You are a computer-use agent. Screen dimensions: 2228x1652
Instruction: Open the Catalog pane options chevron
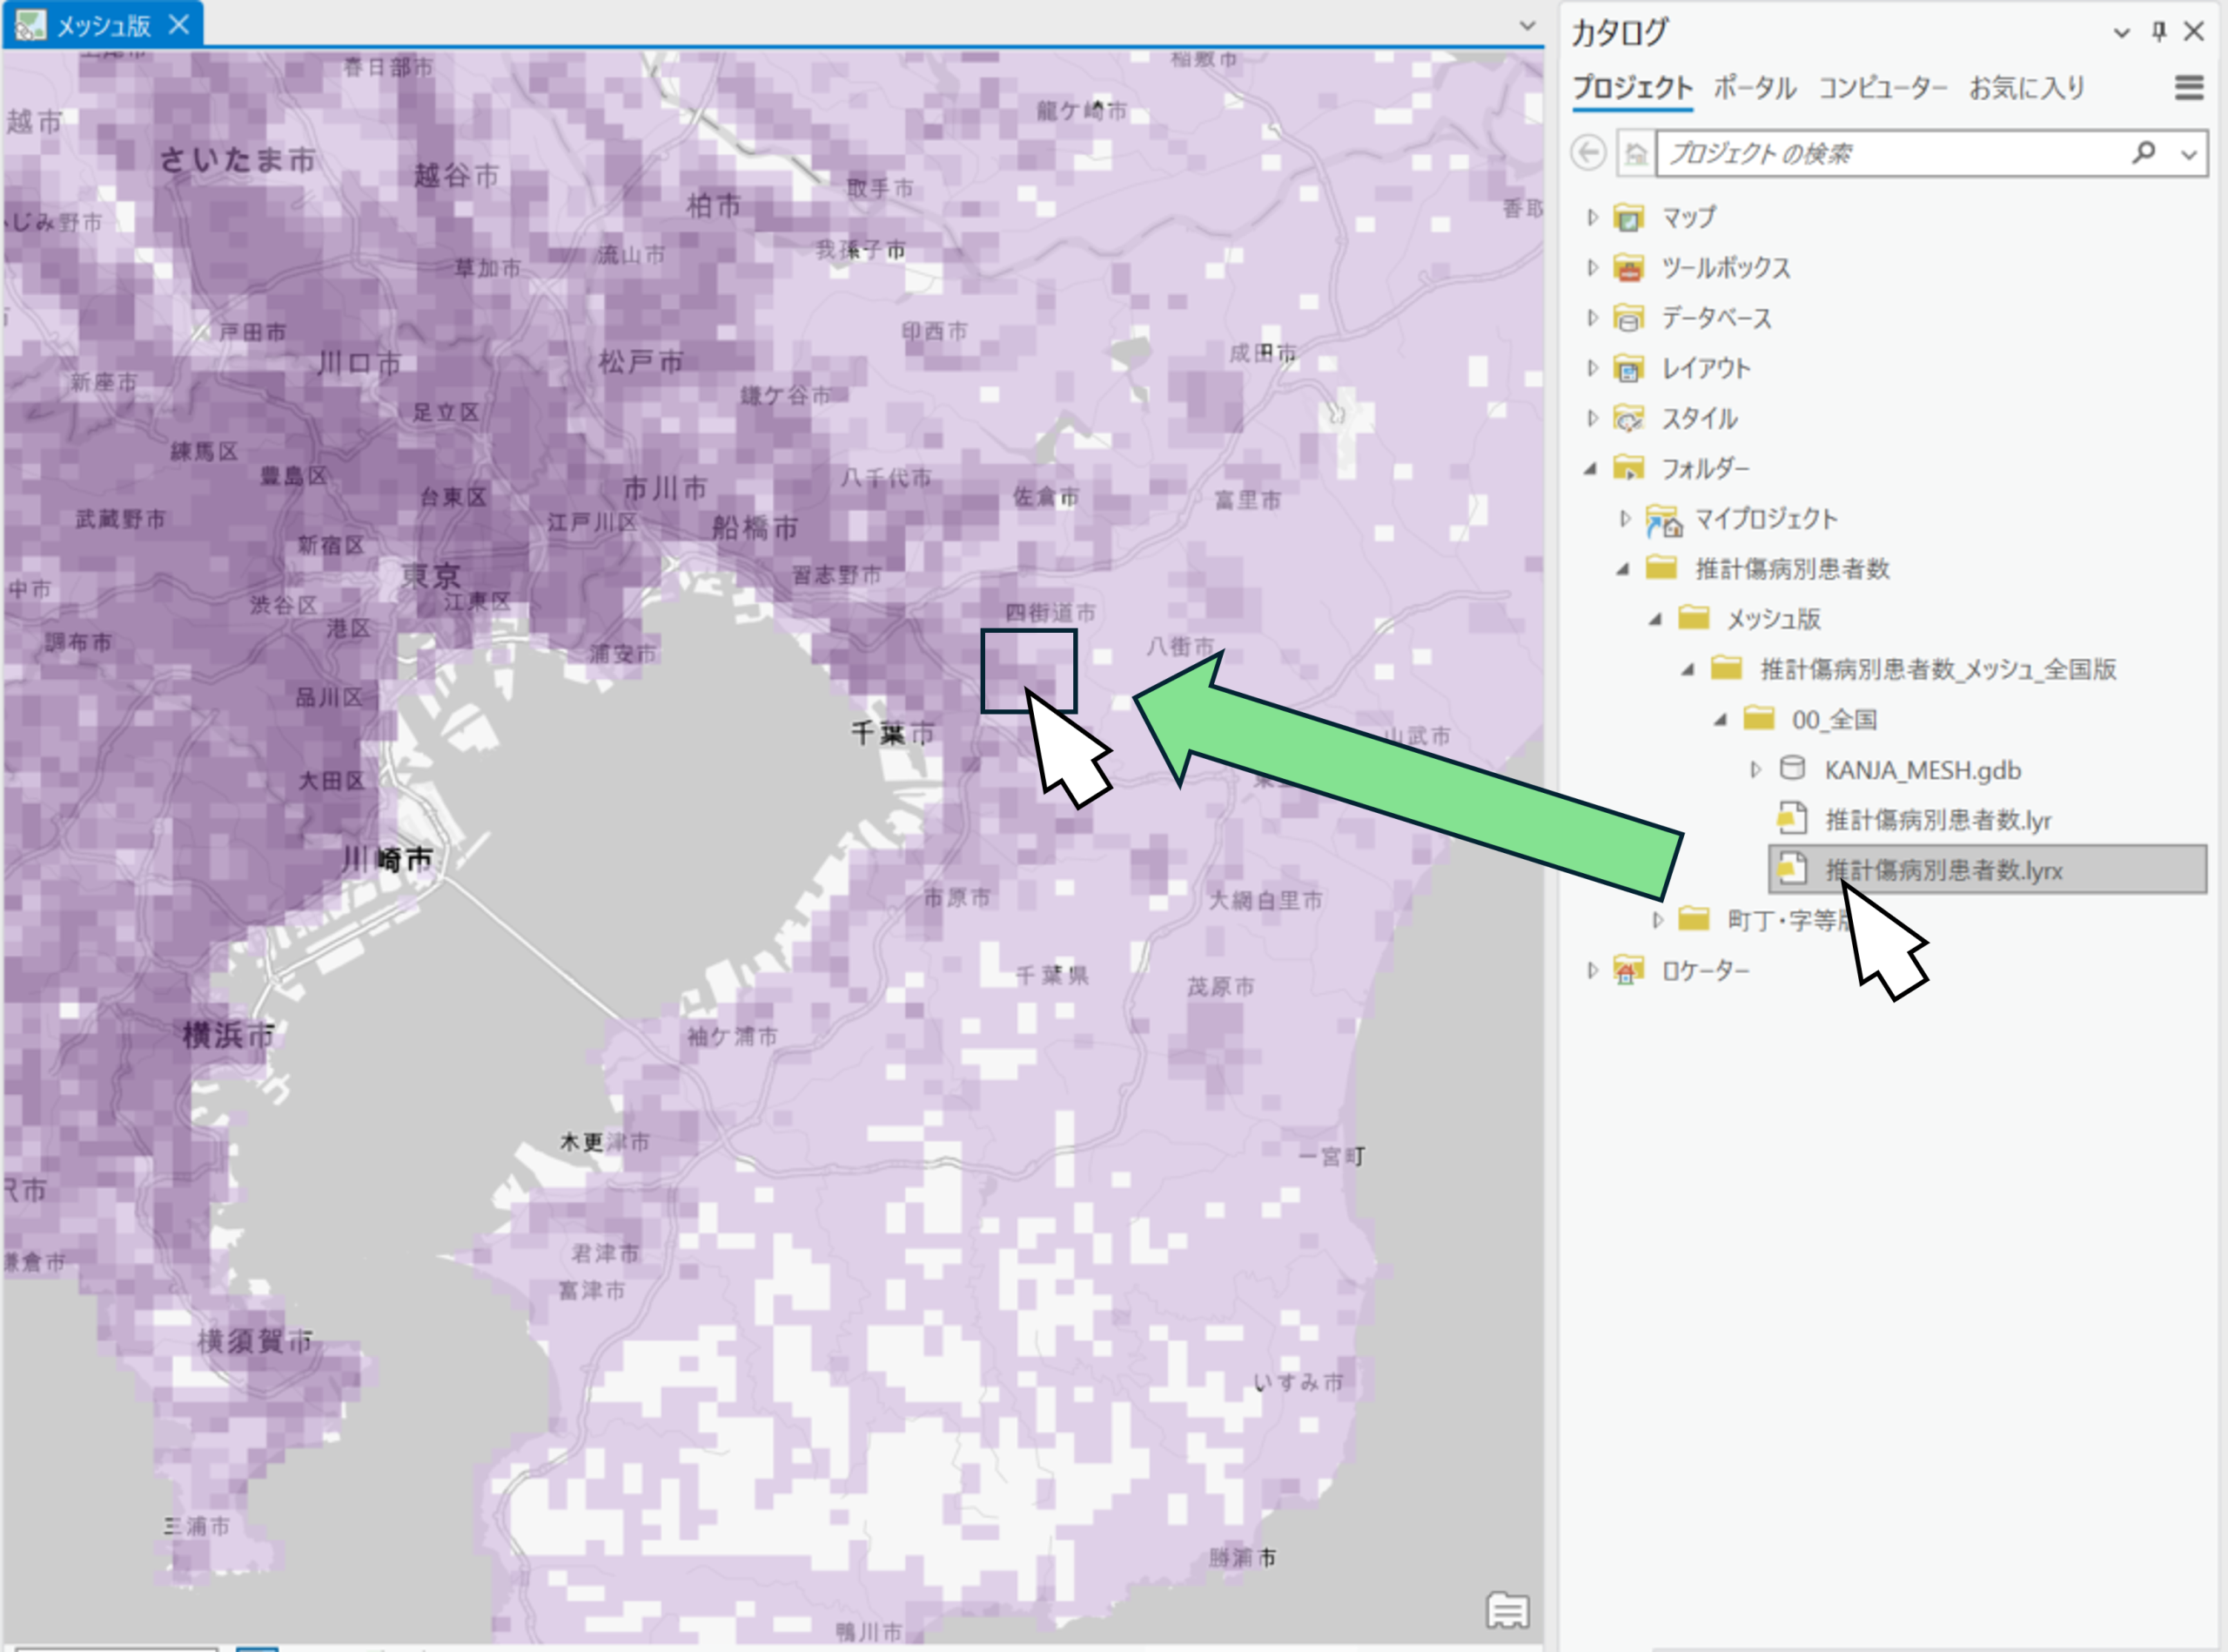[x=2121, y=32]
